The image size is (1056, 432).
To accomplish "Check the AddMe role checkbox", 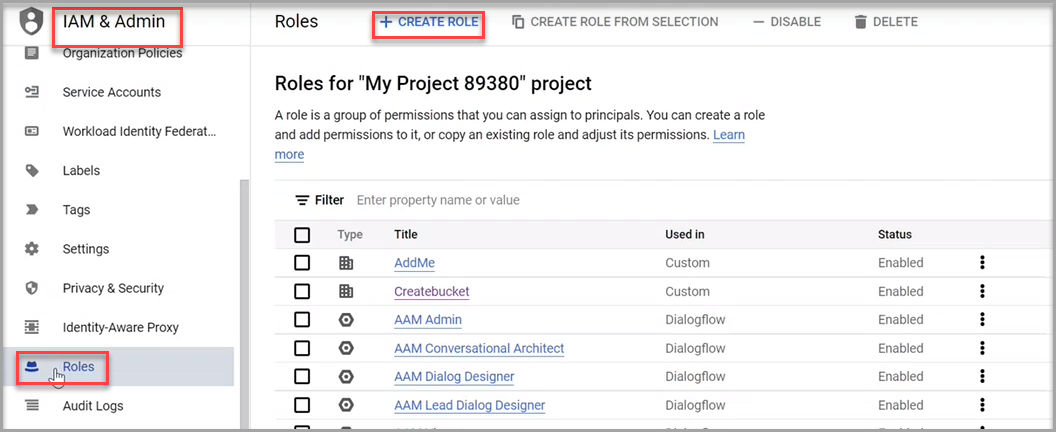I will click(x=302, y=263).
